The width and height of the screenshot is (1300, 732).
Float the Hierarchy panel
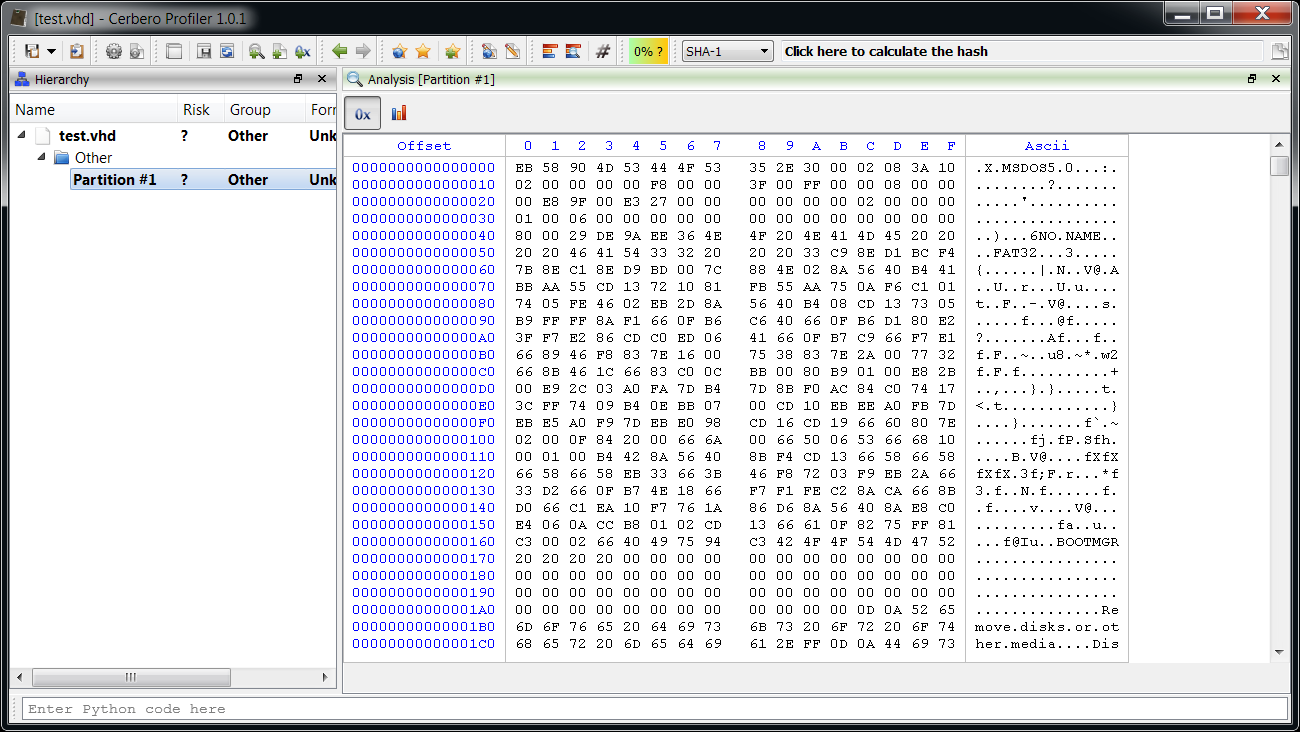pyautogui.click(x=298, y=79)
